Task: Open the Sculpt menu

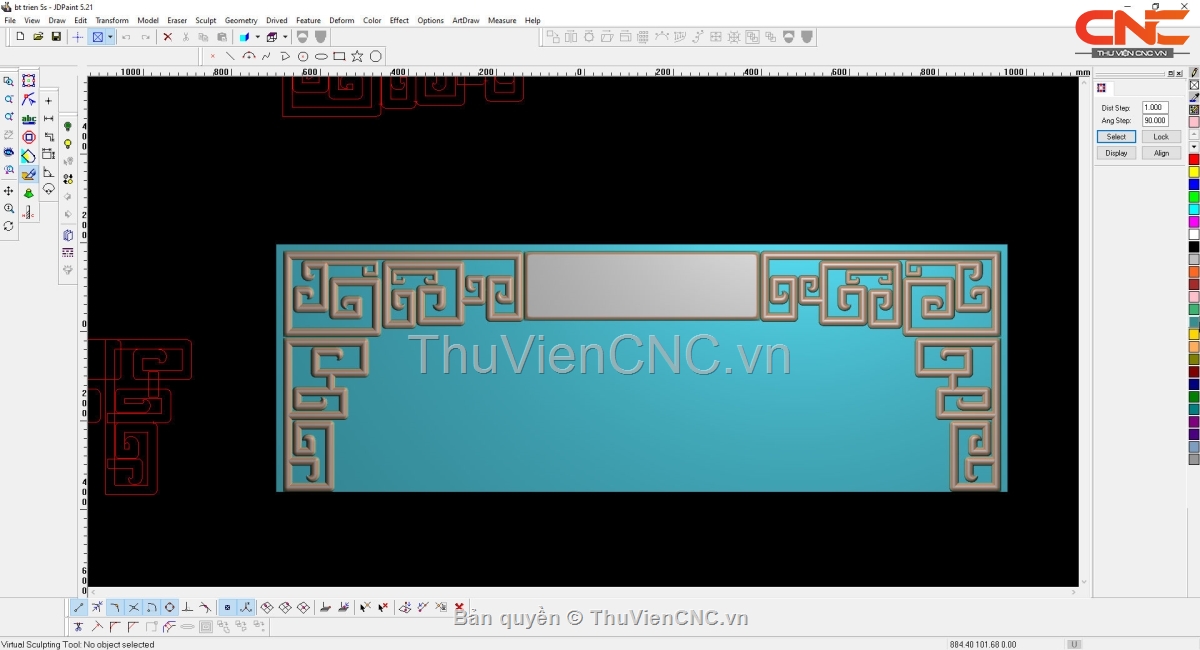Action: pyautogui.click(x=206, y=20)
